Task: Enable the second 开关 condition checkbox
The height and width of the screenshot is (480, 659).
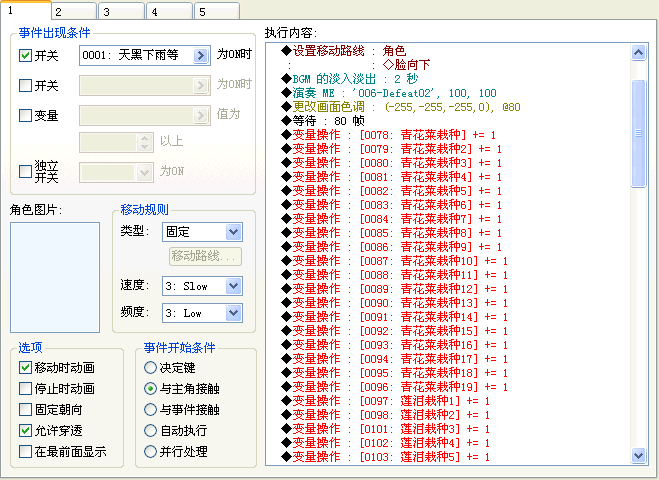Action: 25,85
